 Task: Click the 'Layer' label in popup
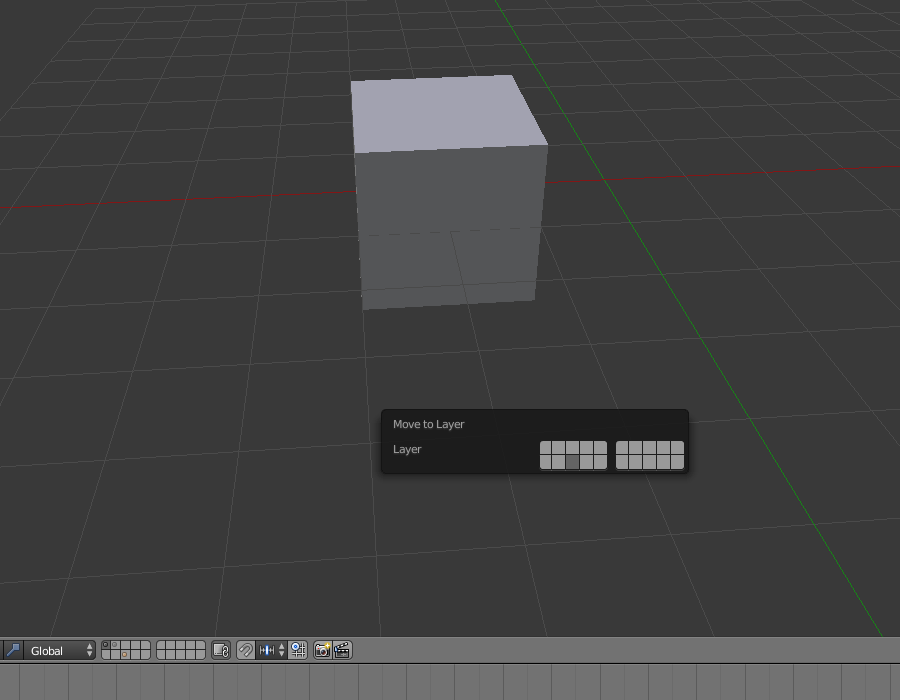(x=407, y=449)
